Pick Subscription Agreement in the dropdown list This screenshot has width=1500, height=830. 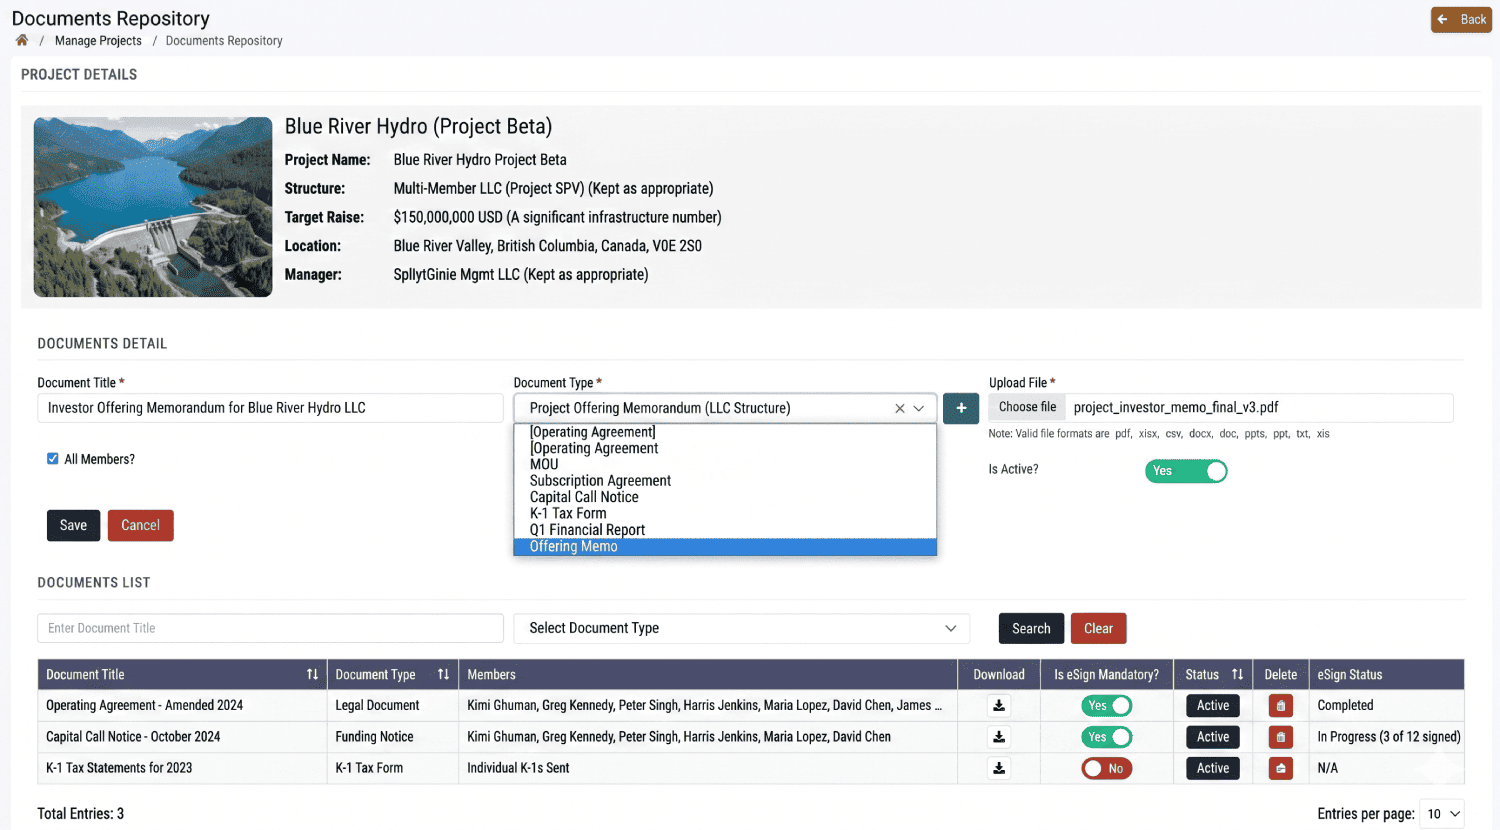(x=725, y=481)
